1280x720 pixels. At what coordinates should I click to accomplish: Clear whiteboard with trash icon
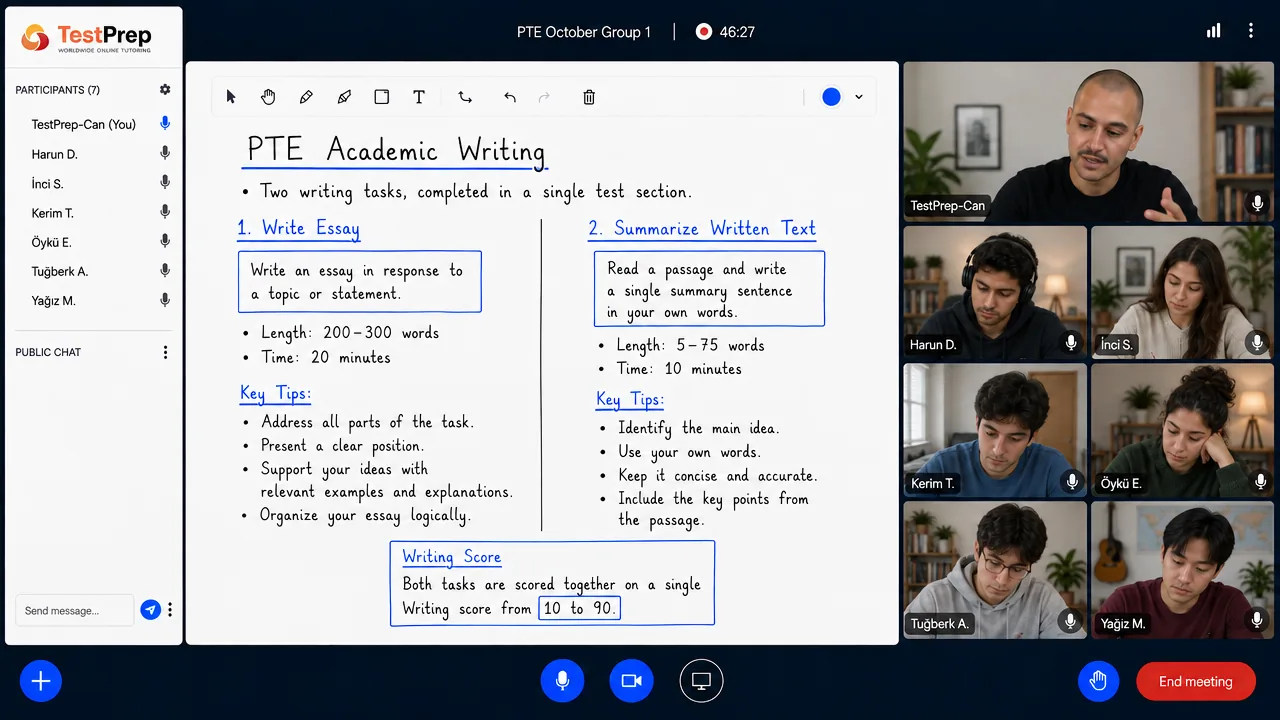click(x=589, y=97)
